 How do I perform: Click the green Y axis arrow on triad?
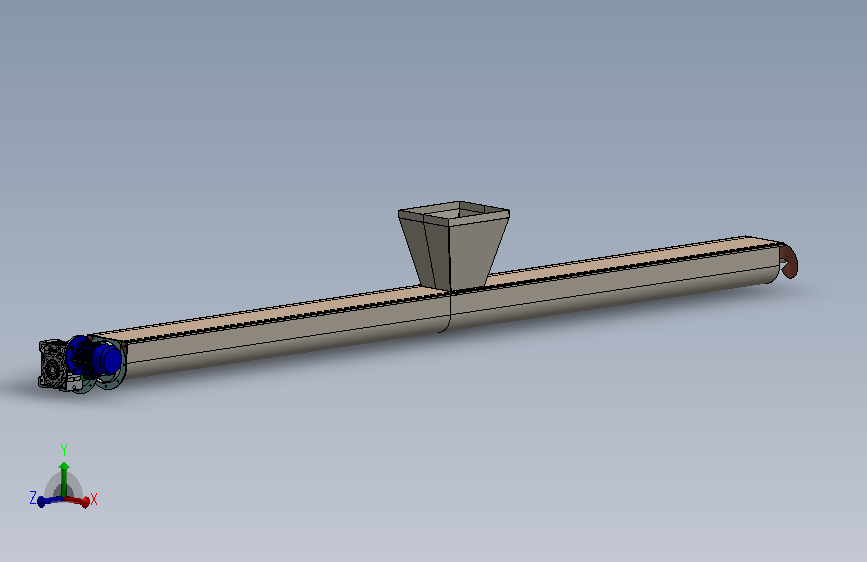pos(64,479)
